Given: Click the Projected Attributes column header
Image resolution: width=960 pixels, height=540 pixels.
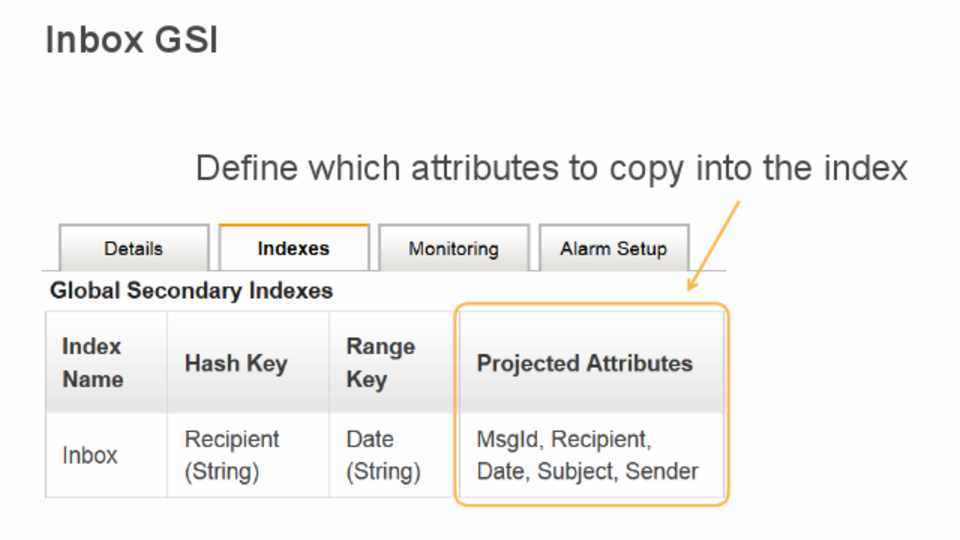Looking at the screenshot, I should tap(584, 363).
